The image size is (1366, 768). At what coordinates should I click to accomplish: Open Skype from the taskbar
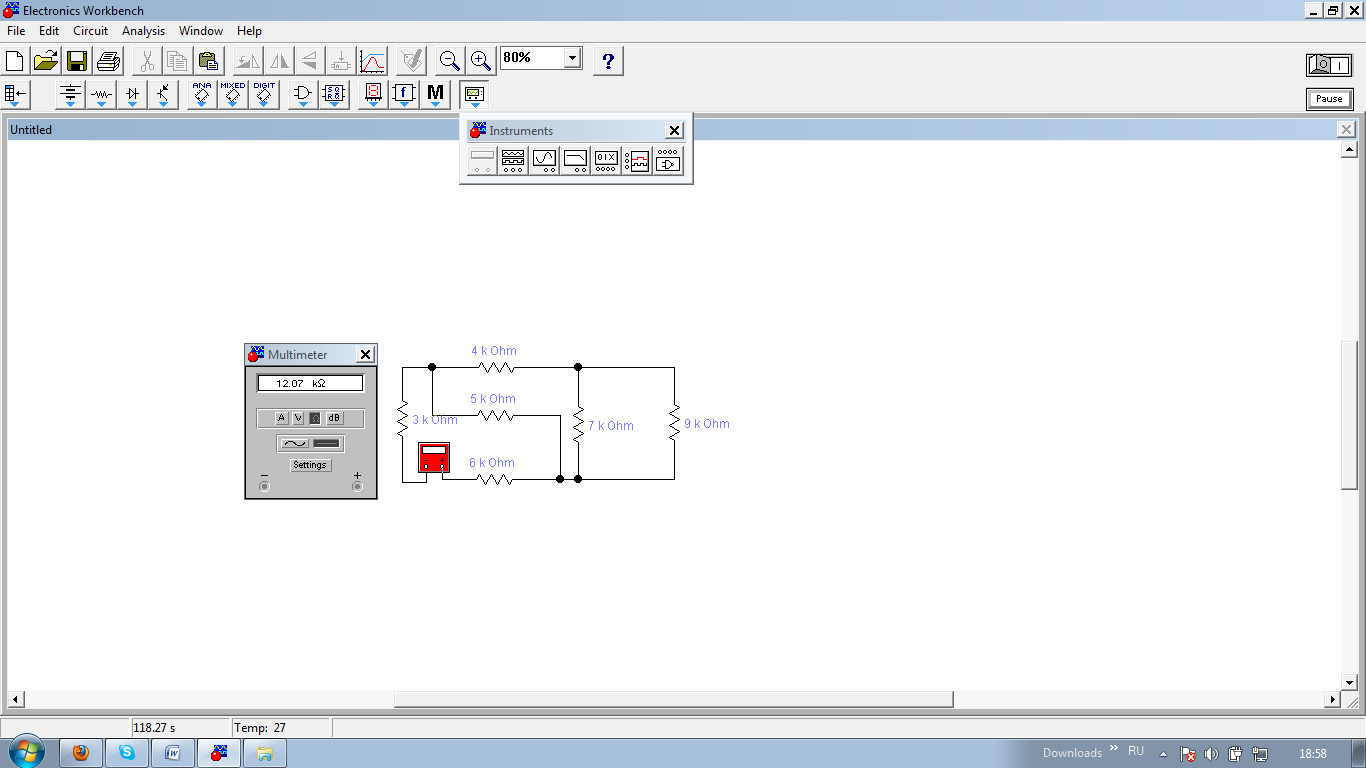tap(127, 753)
